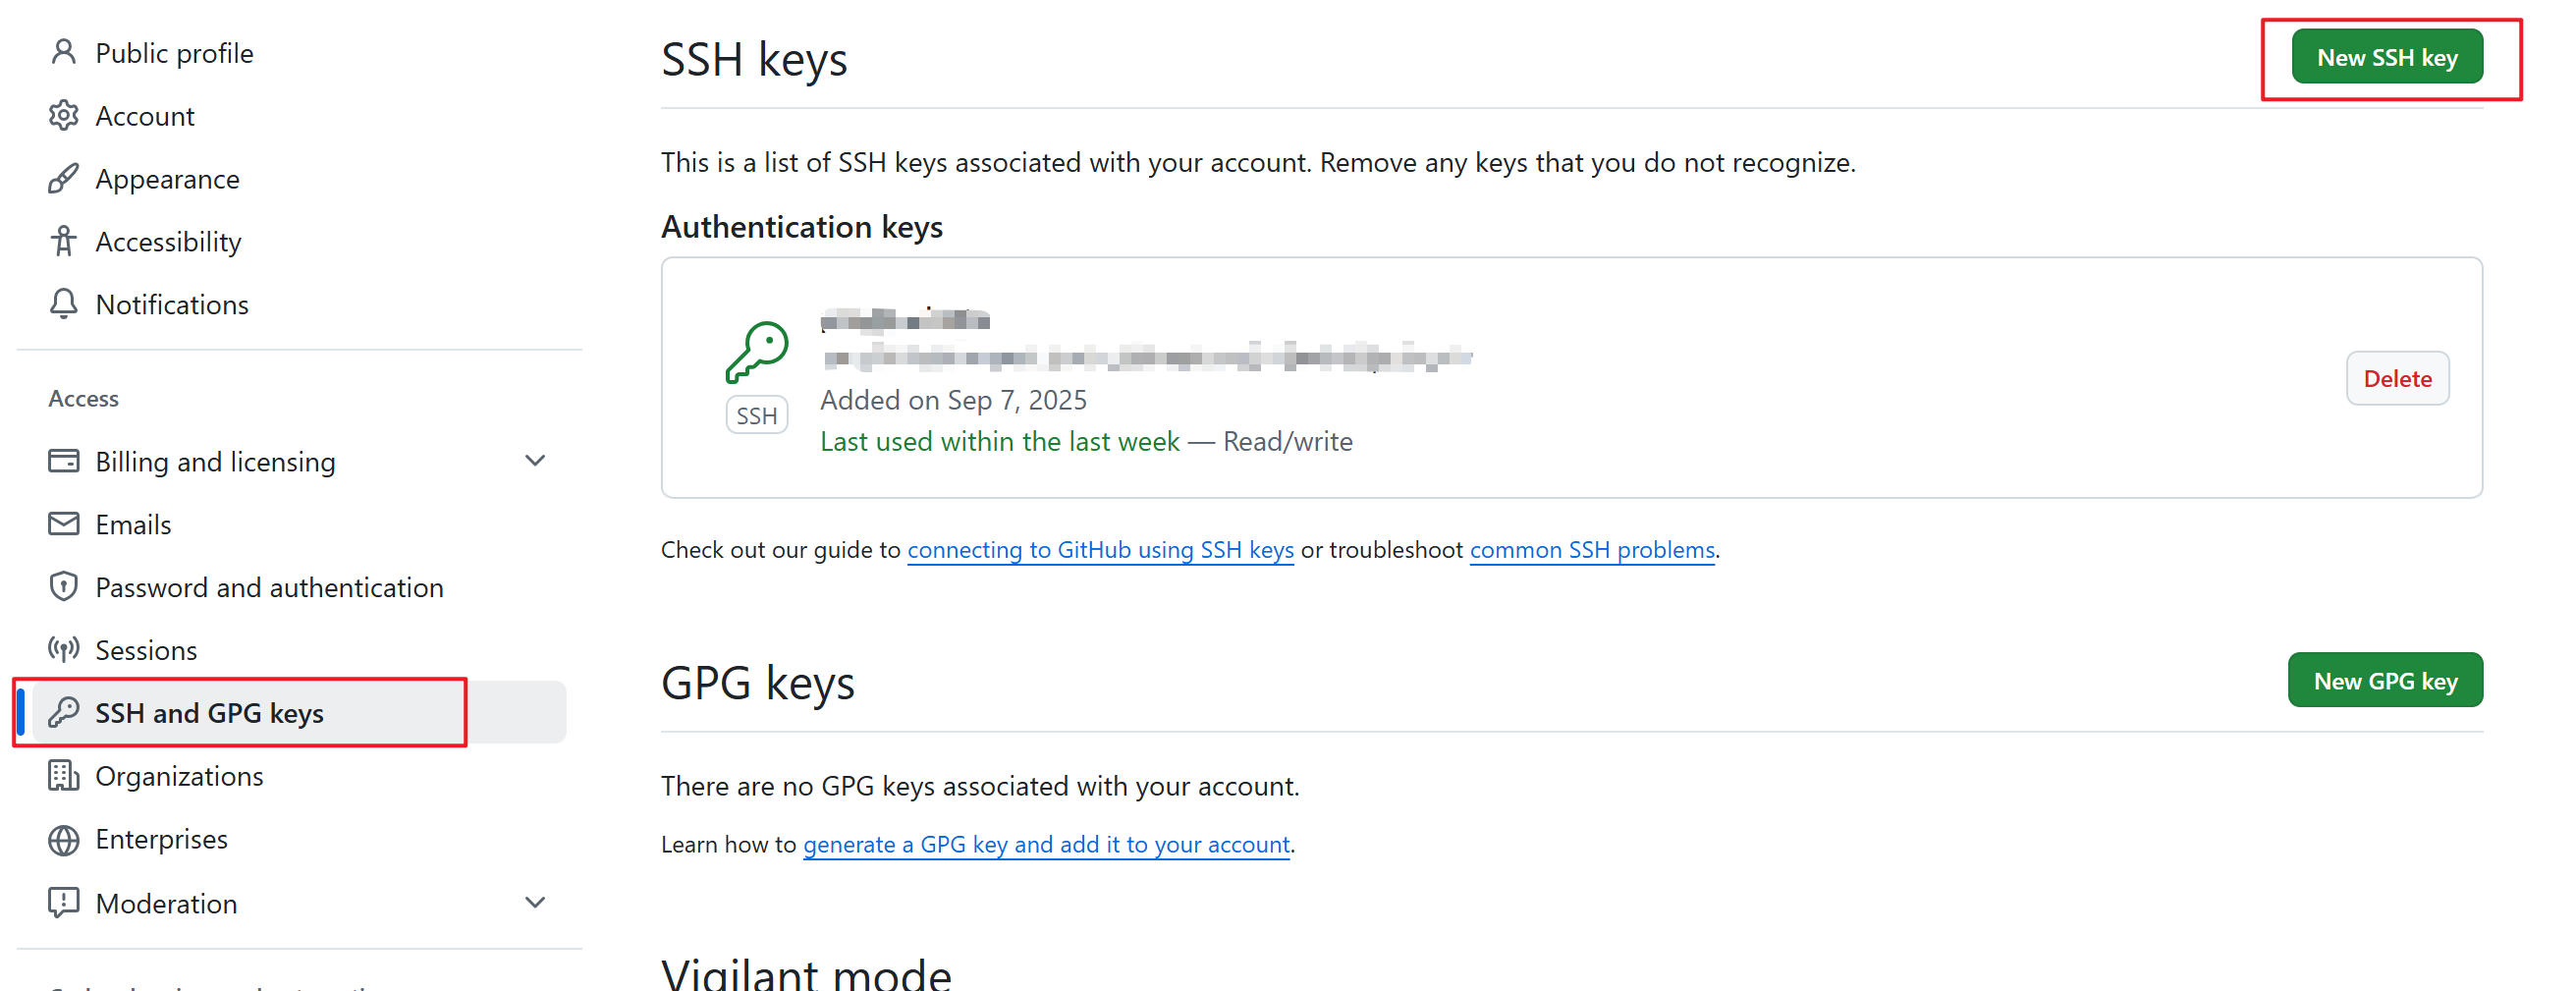Image resolution: width=2576 pixels, height=991 pixels.
Task: Open Organizations page
Action: point(179,776)
